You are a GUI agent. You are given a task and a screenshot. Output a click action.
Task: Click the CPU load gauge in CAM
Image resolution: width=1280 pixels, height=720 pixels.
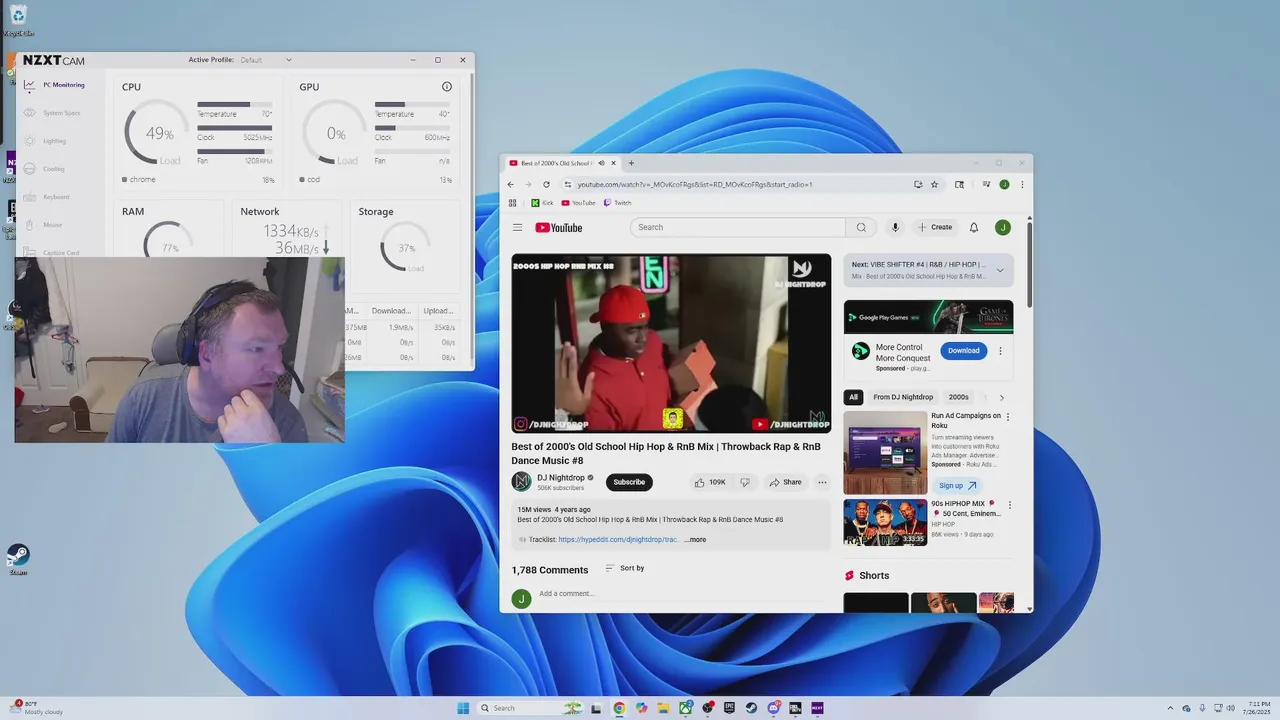tap(157, 133)
